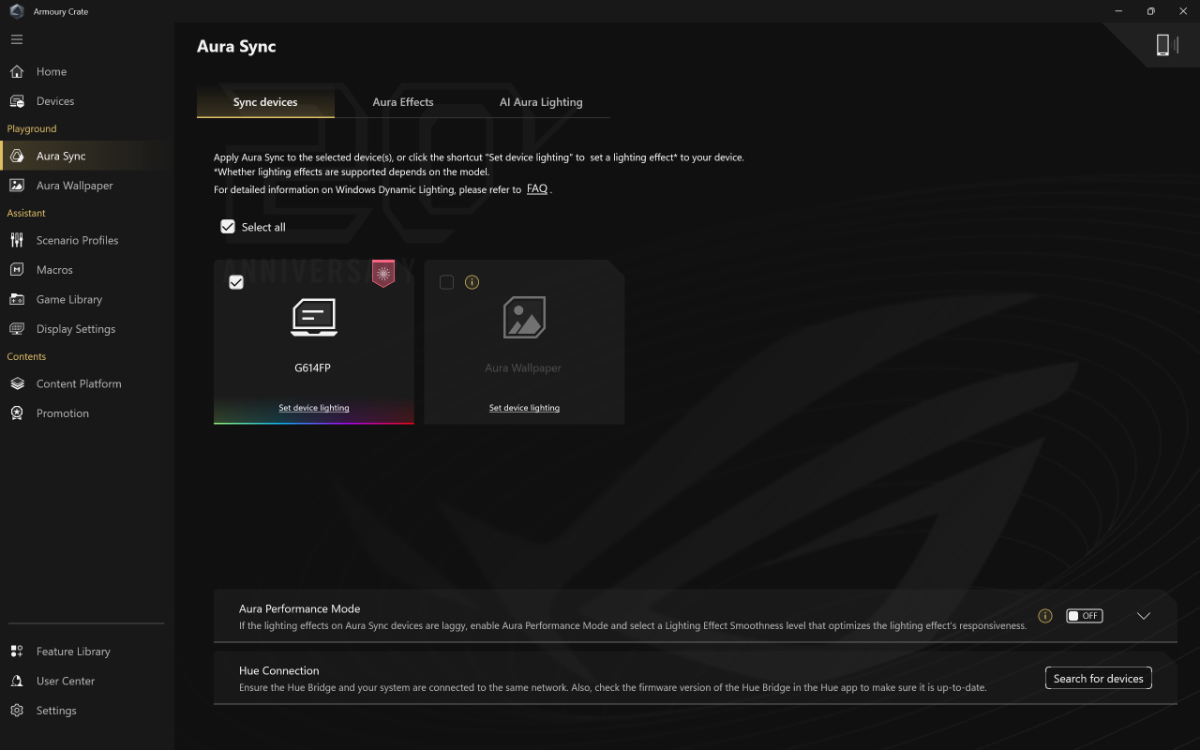The width and height of the screenshot is (1200, 750).
Task: Minimize the Armoury Crate window
Action: (x=1118, y=11)
